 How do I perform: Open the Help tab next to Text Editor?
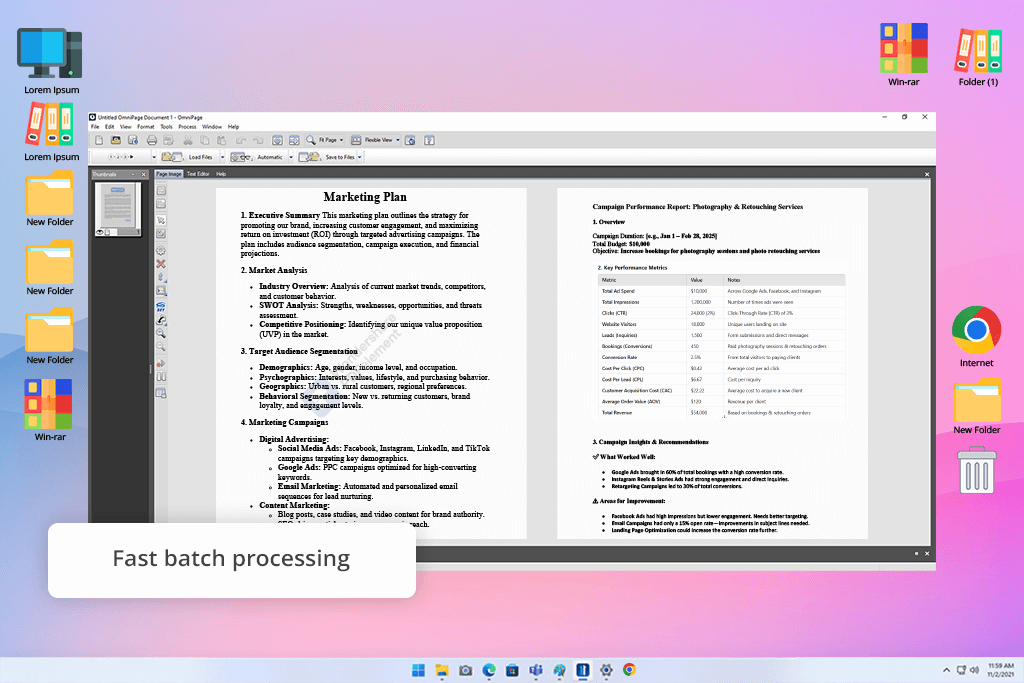click(221, 174)
